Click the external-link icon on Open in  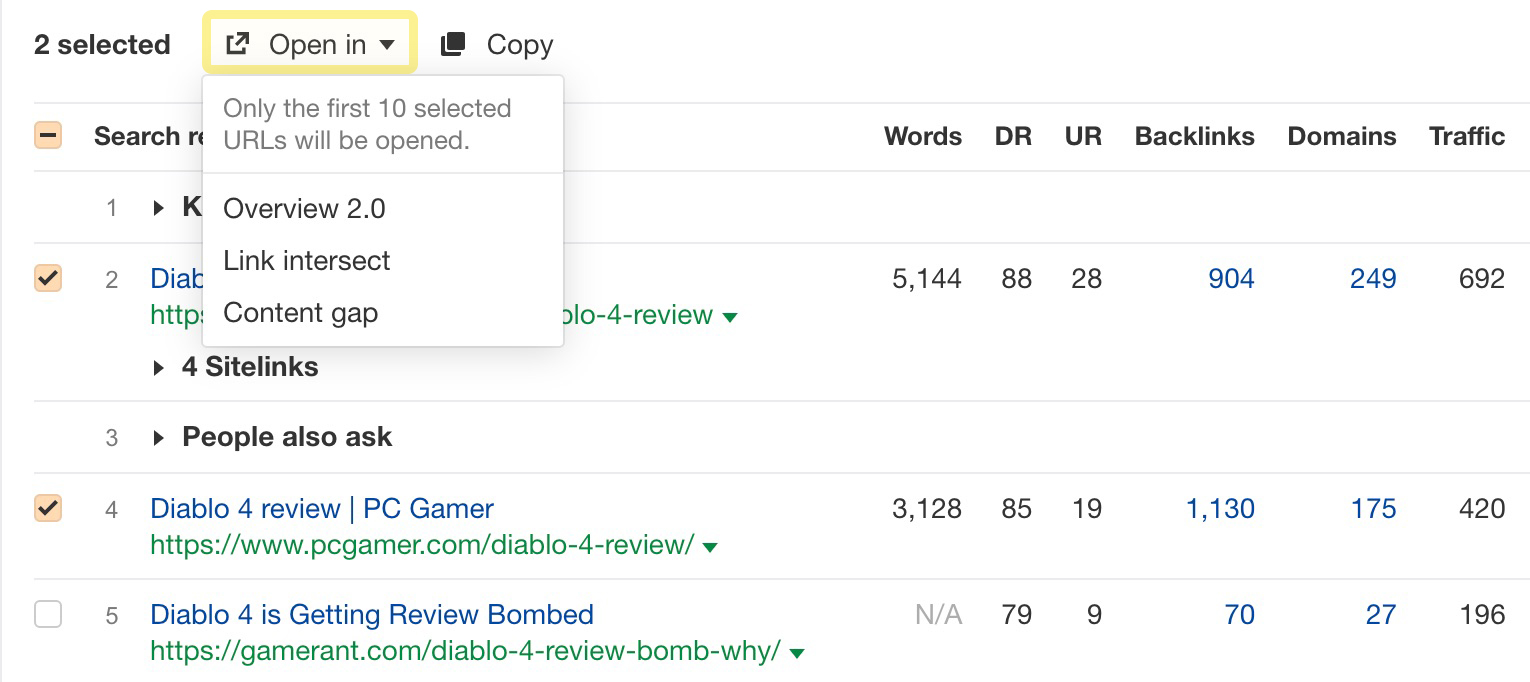coord(238,43)
